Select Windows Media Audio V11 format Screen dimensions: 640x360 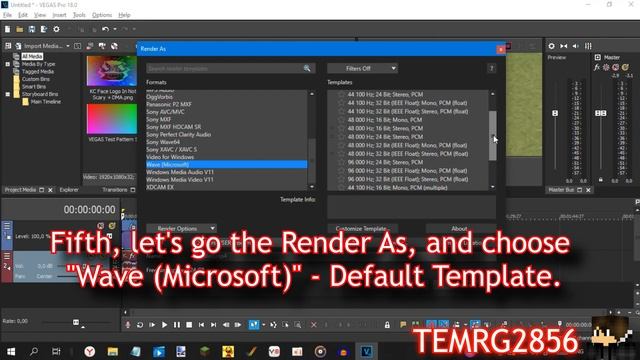[x=180, y=172]
